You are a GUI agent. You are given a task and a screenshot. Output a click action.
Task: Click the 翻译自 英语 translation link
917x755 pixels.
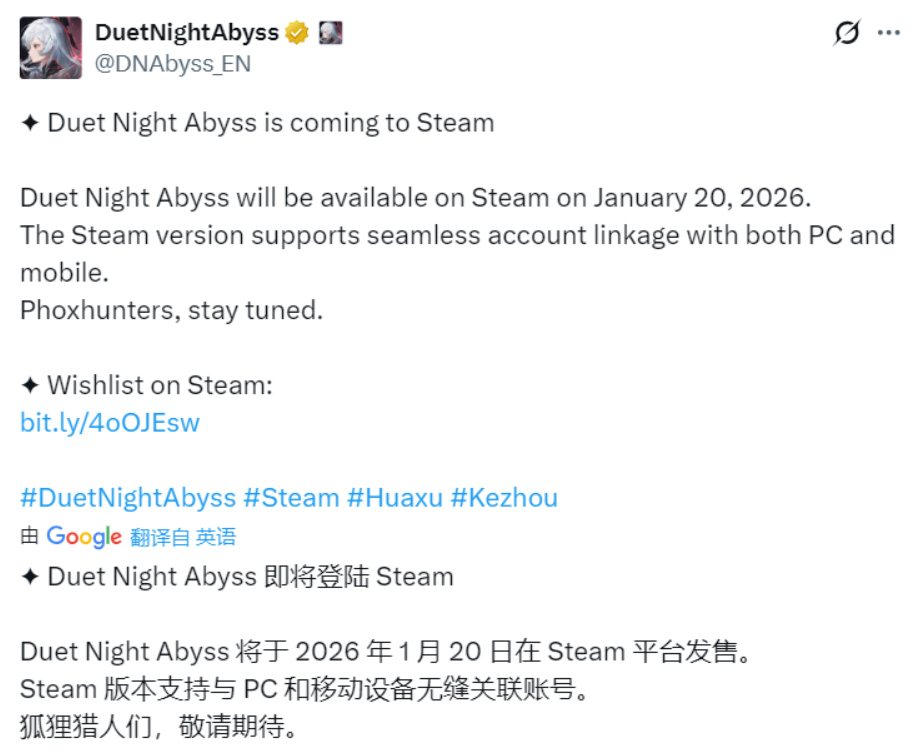pos(183,537)
